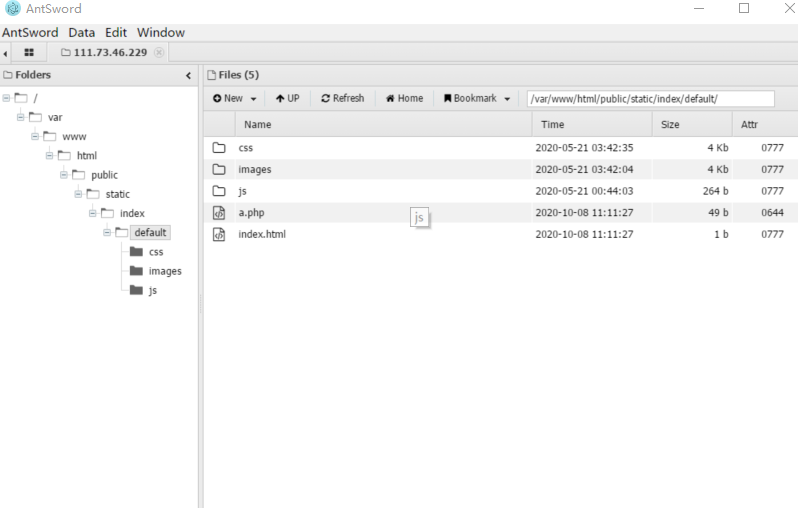Viewport: 798px width, 508px height.
Task: Click the dark css folder icon in tree
Action: pyautogui.click(x=136, y=251)
